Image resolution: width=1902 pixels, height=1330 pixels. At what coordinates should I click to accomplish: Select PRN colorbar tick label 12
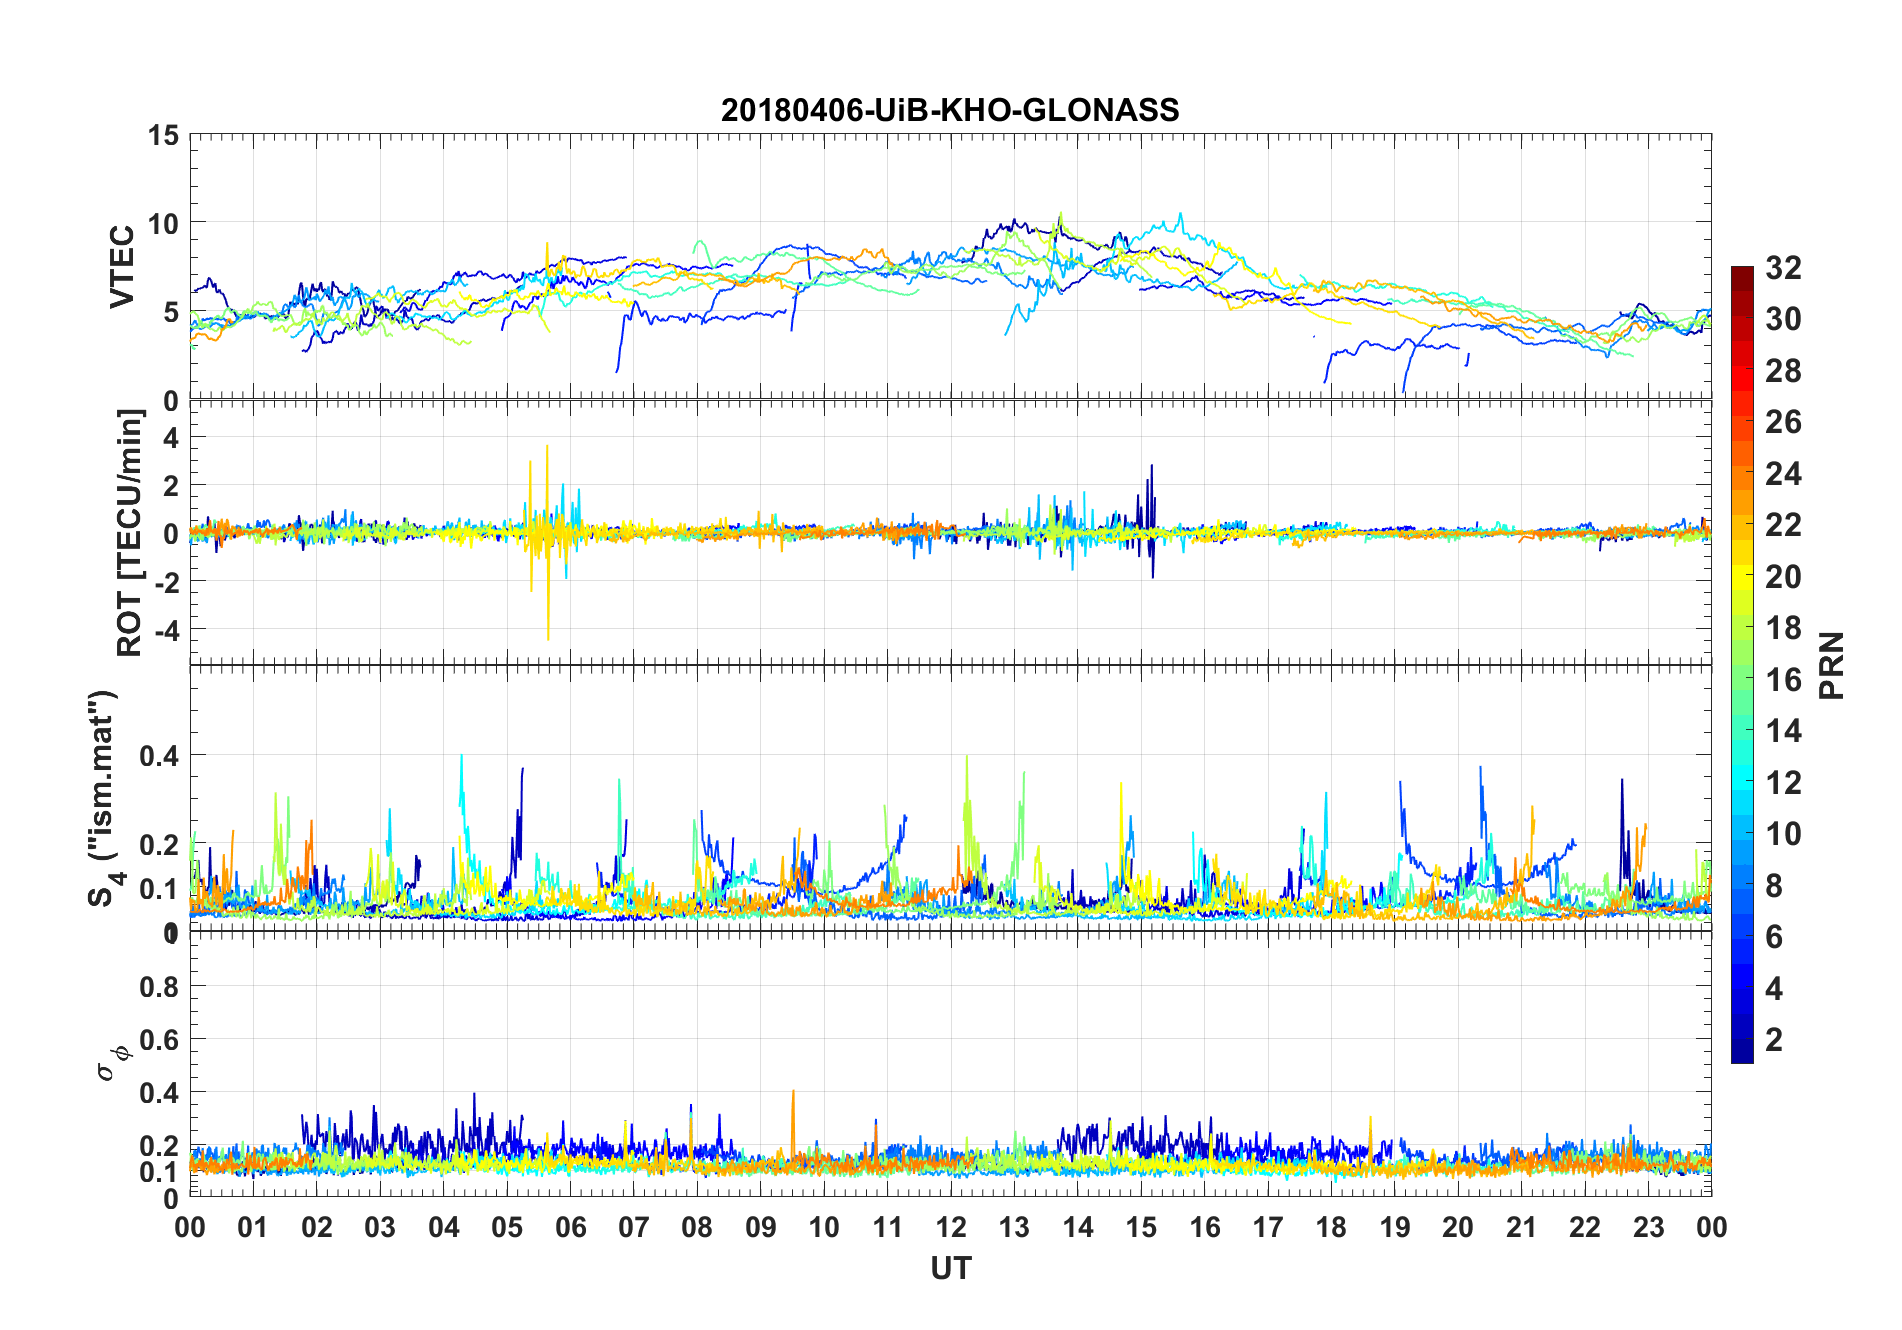click(x=1783, y=782)
